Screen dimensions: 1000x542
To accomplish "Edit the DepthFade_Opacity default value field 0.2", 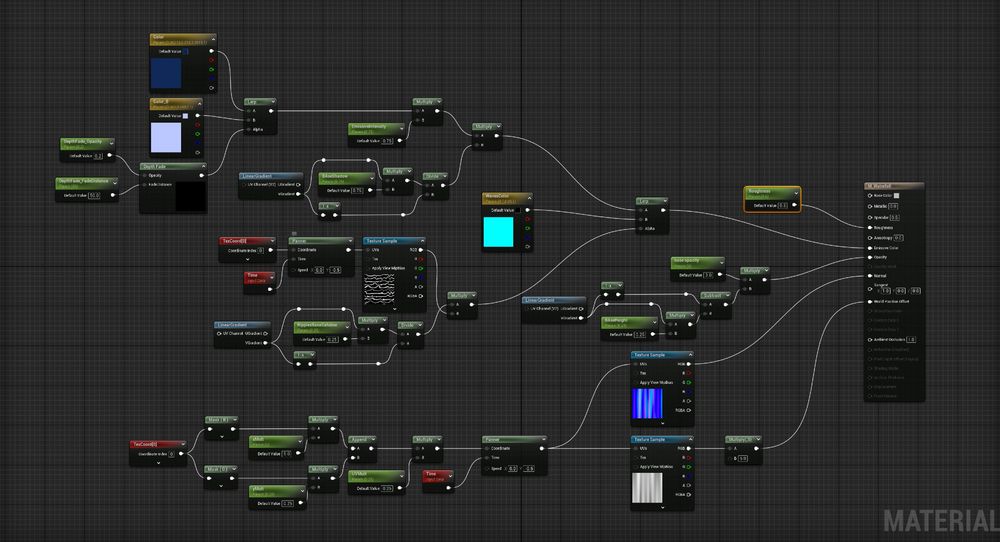I will (x=98, y=156).
